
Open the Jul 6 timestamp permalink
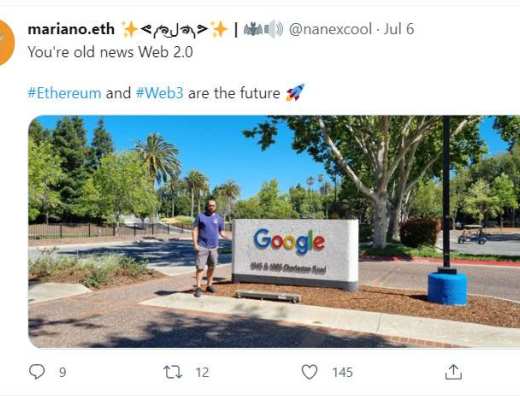tap(399, 29)
